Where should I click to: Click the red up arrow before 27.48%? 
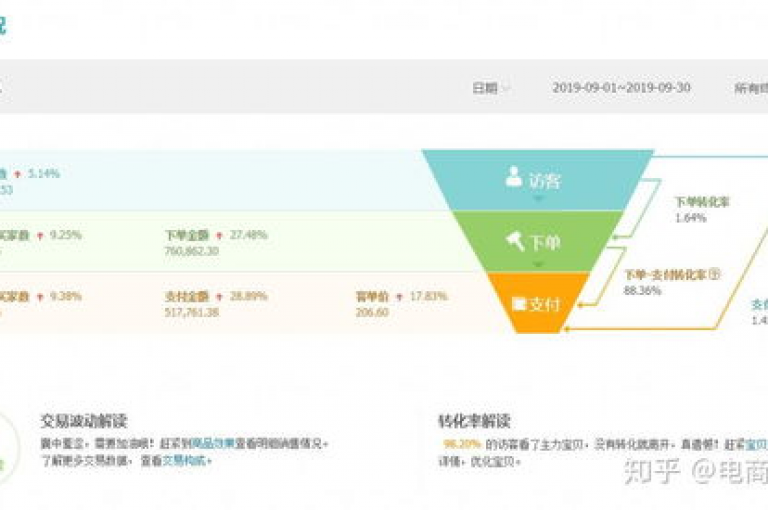pyautogui.click(x=219, y=236)
